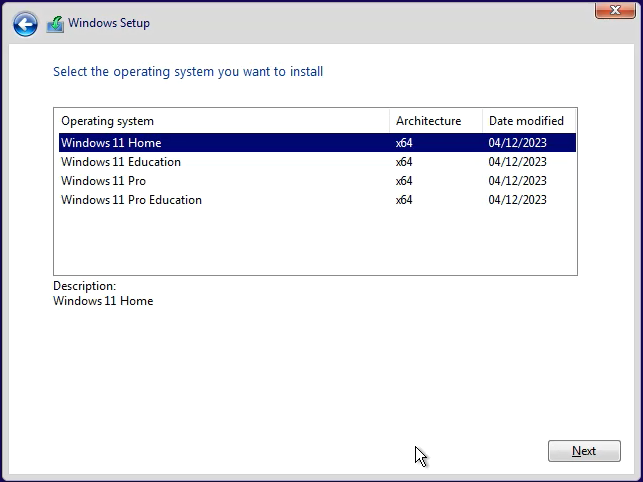The image size is (643, 482).
Task: Pick the Windows 11 Pro Education entry
Action: (131, 200)
